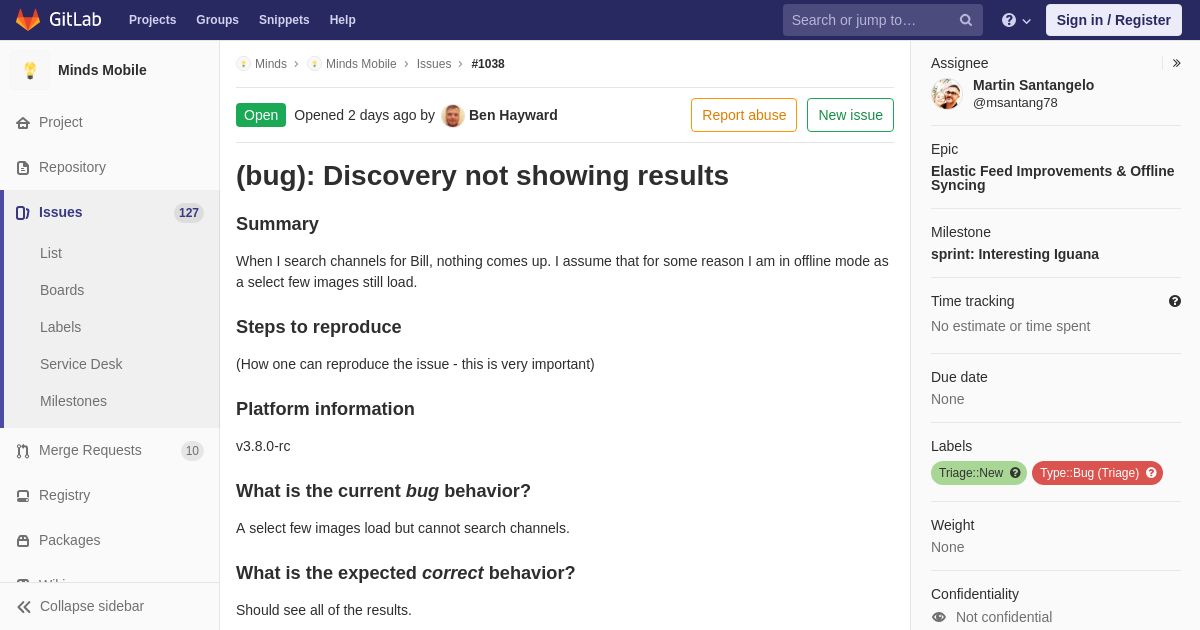Click the search magnifier icon
This screenshot has height=630, width=1200.
[x=966, y=20]
